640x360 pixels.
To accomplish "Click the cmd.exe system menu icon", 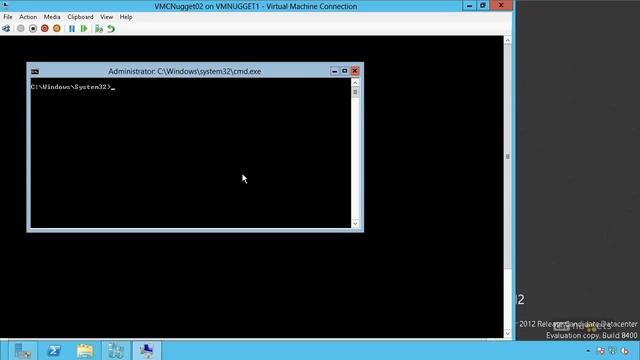I will click(35, 71).
